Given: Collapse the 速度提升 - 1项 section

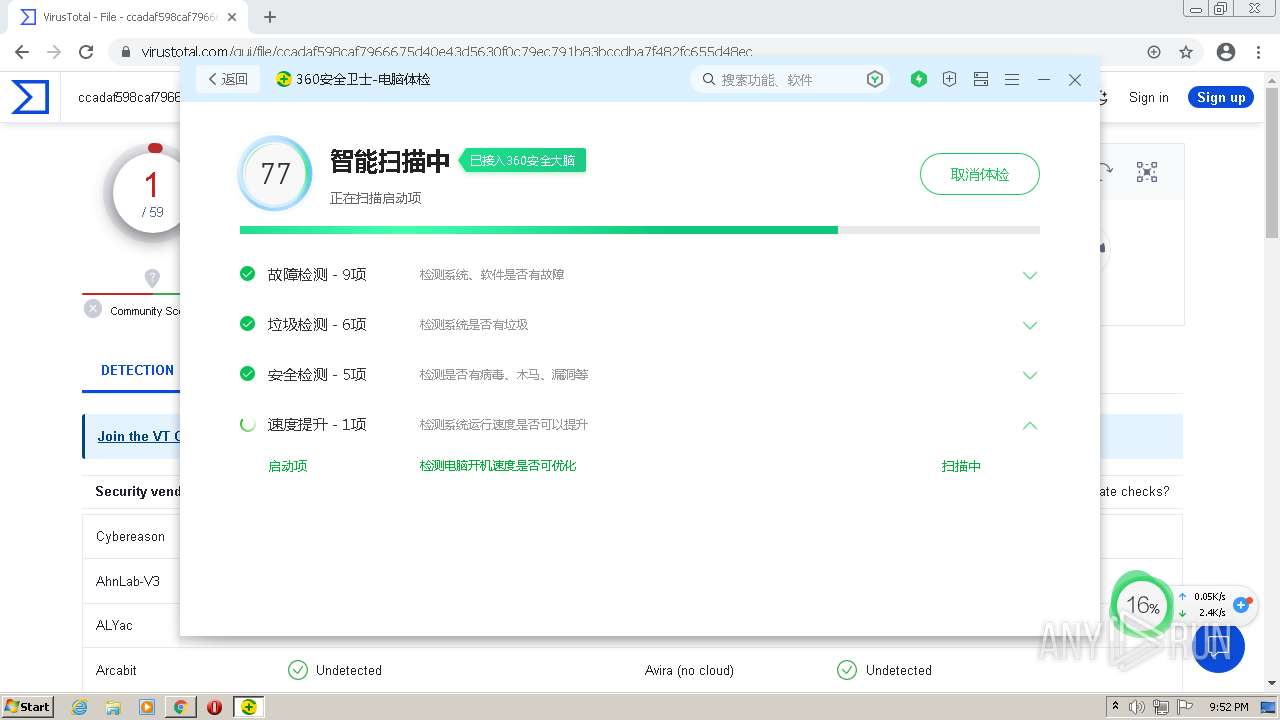Looking at the screenshot, I should click(x=1029, y=425).
